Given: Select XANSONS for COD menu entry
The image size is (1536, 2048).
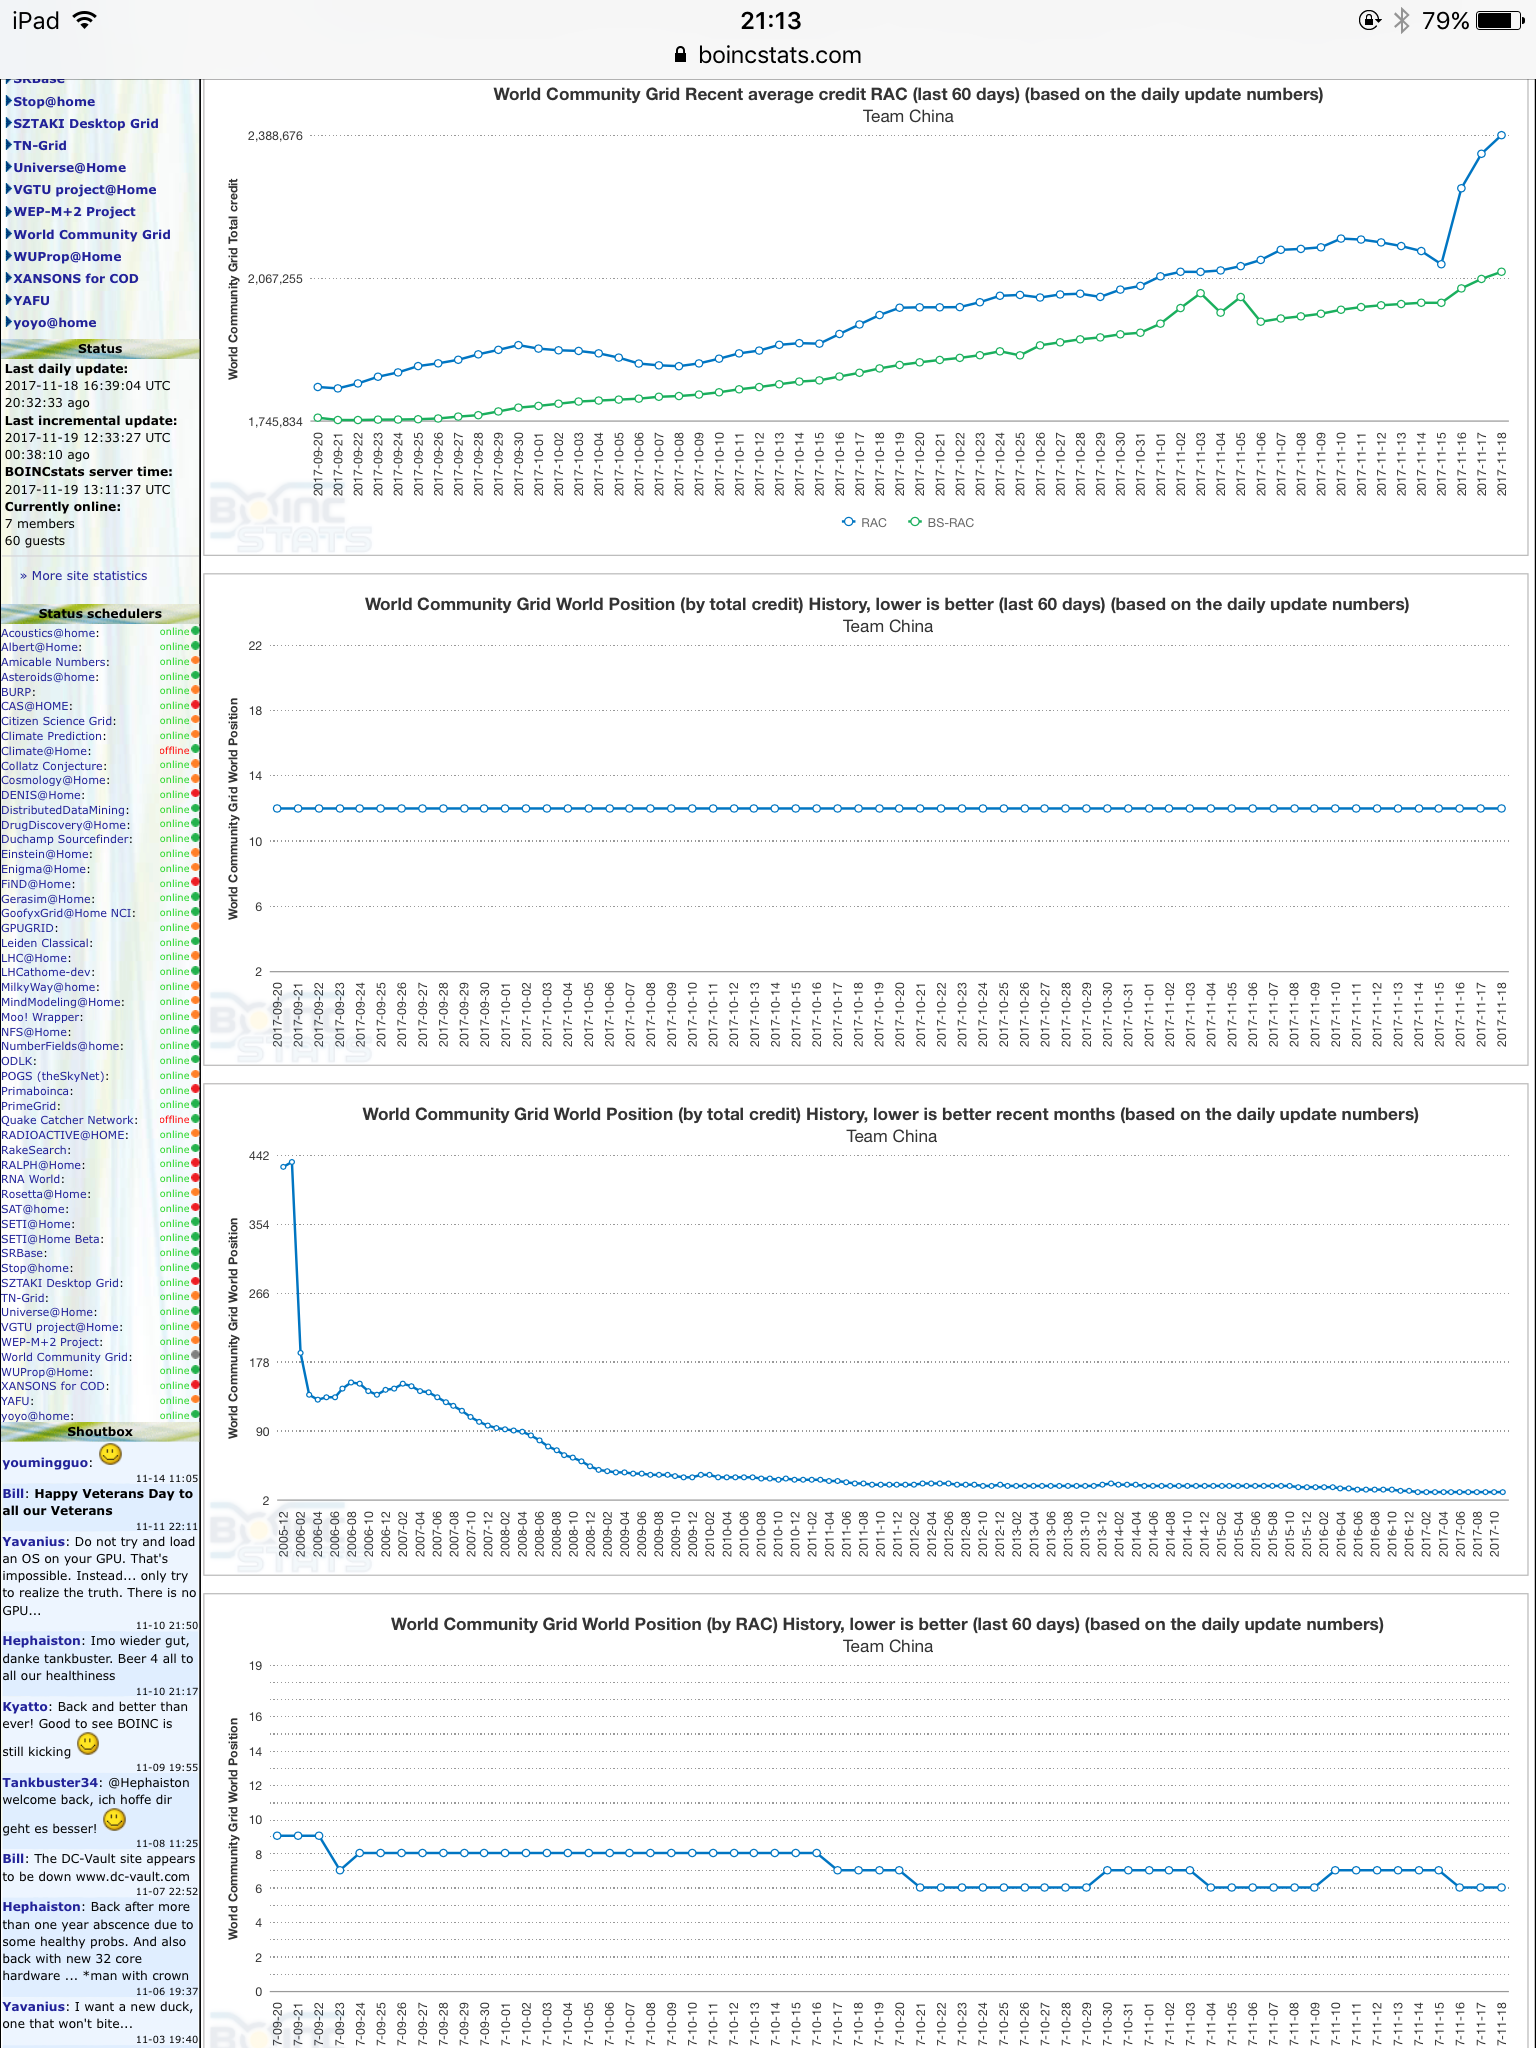Looking at the screenshot, I should coord(76,278).
